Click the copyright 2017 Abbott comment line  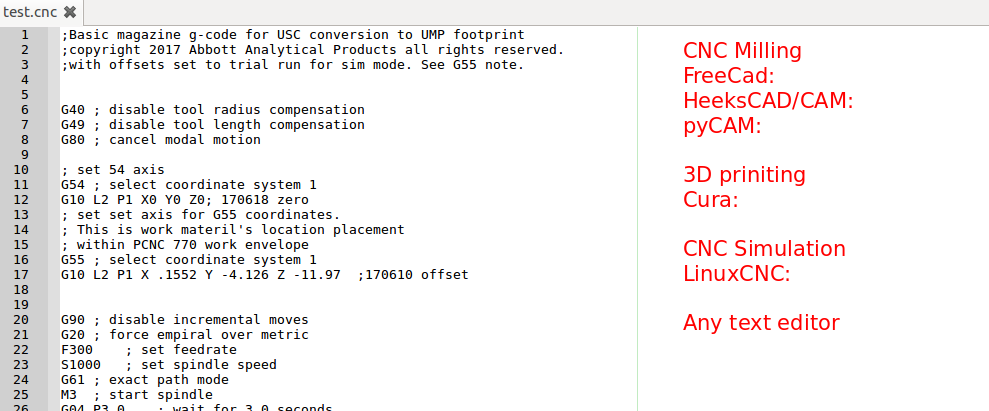312,50
